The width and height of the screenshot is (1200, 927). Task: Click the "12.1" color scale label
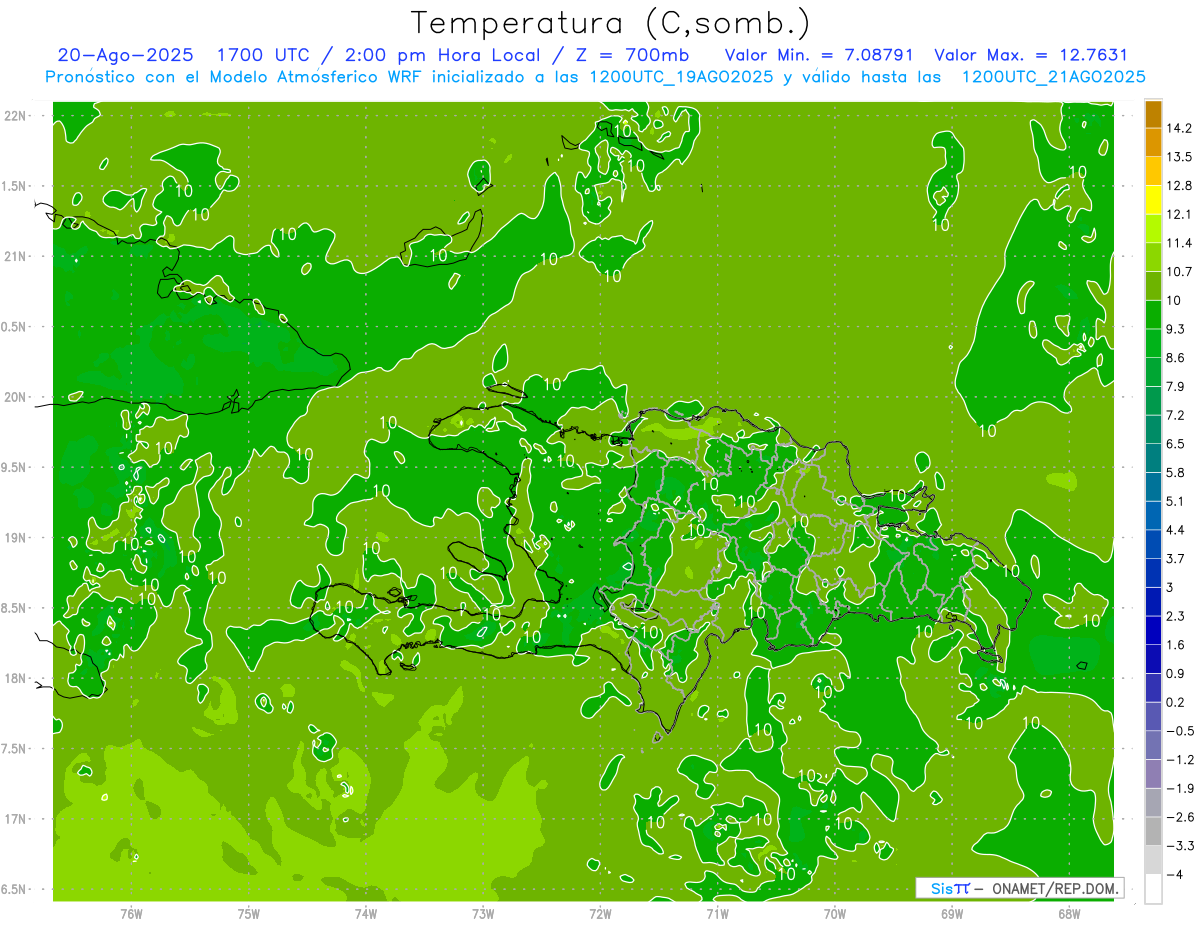click(1179, 214)
